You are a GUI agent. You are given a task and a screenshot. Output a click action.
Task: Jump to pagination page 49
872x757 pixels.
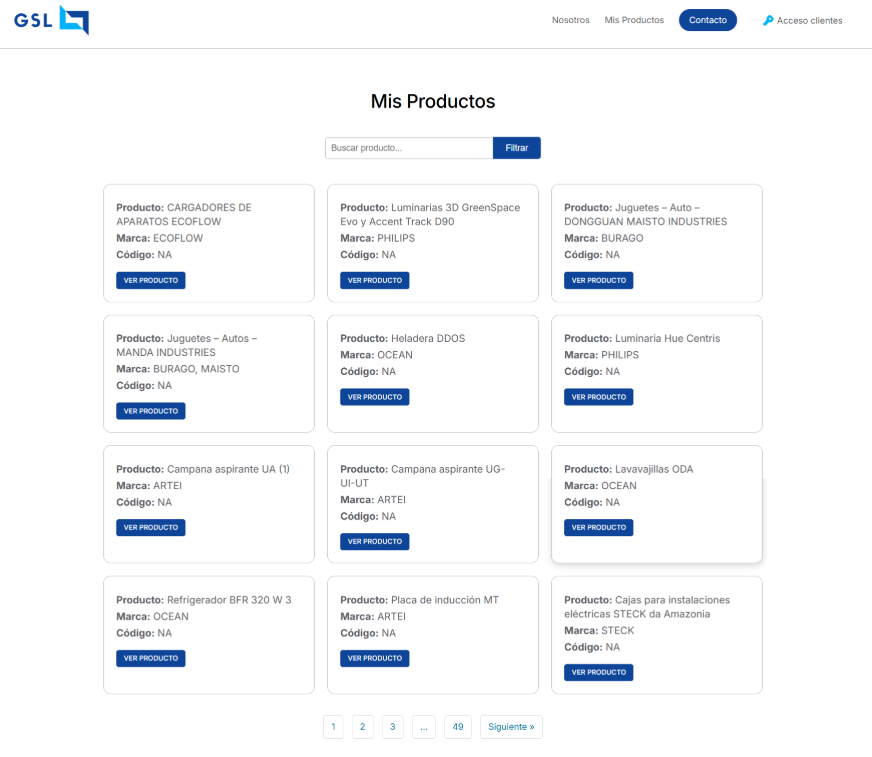point(458,727)
